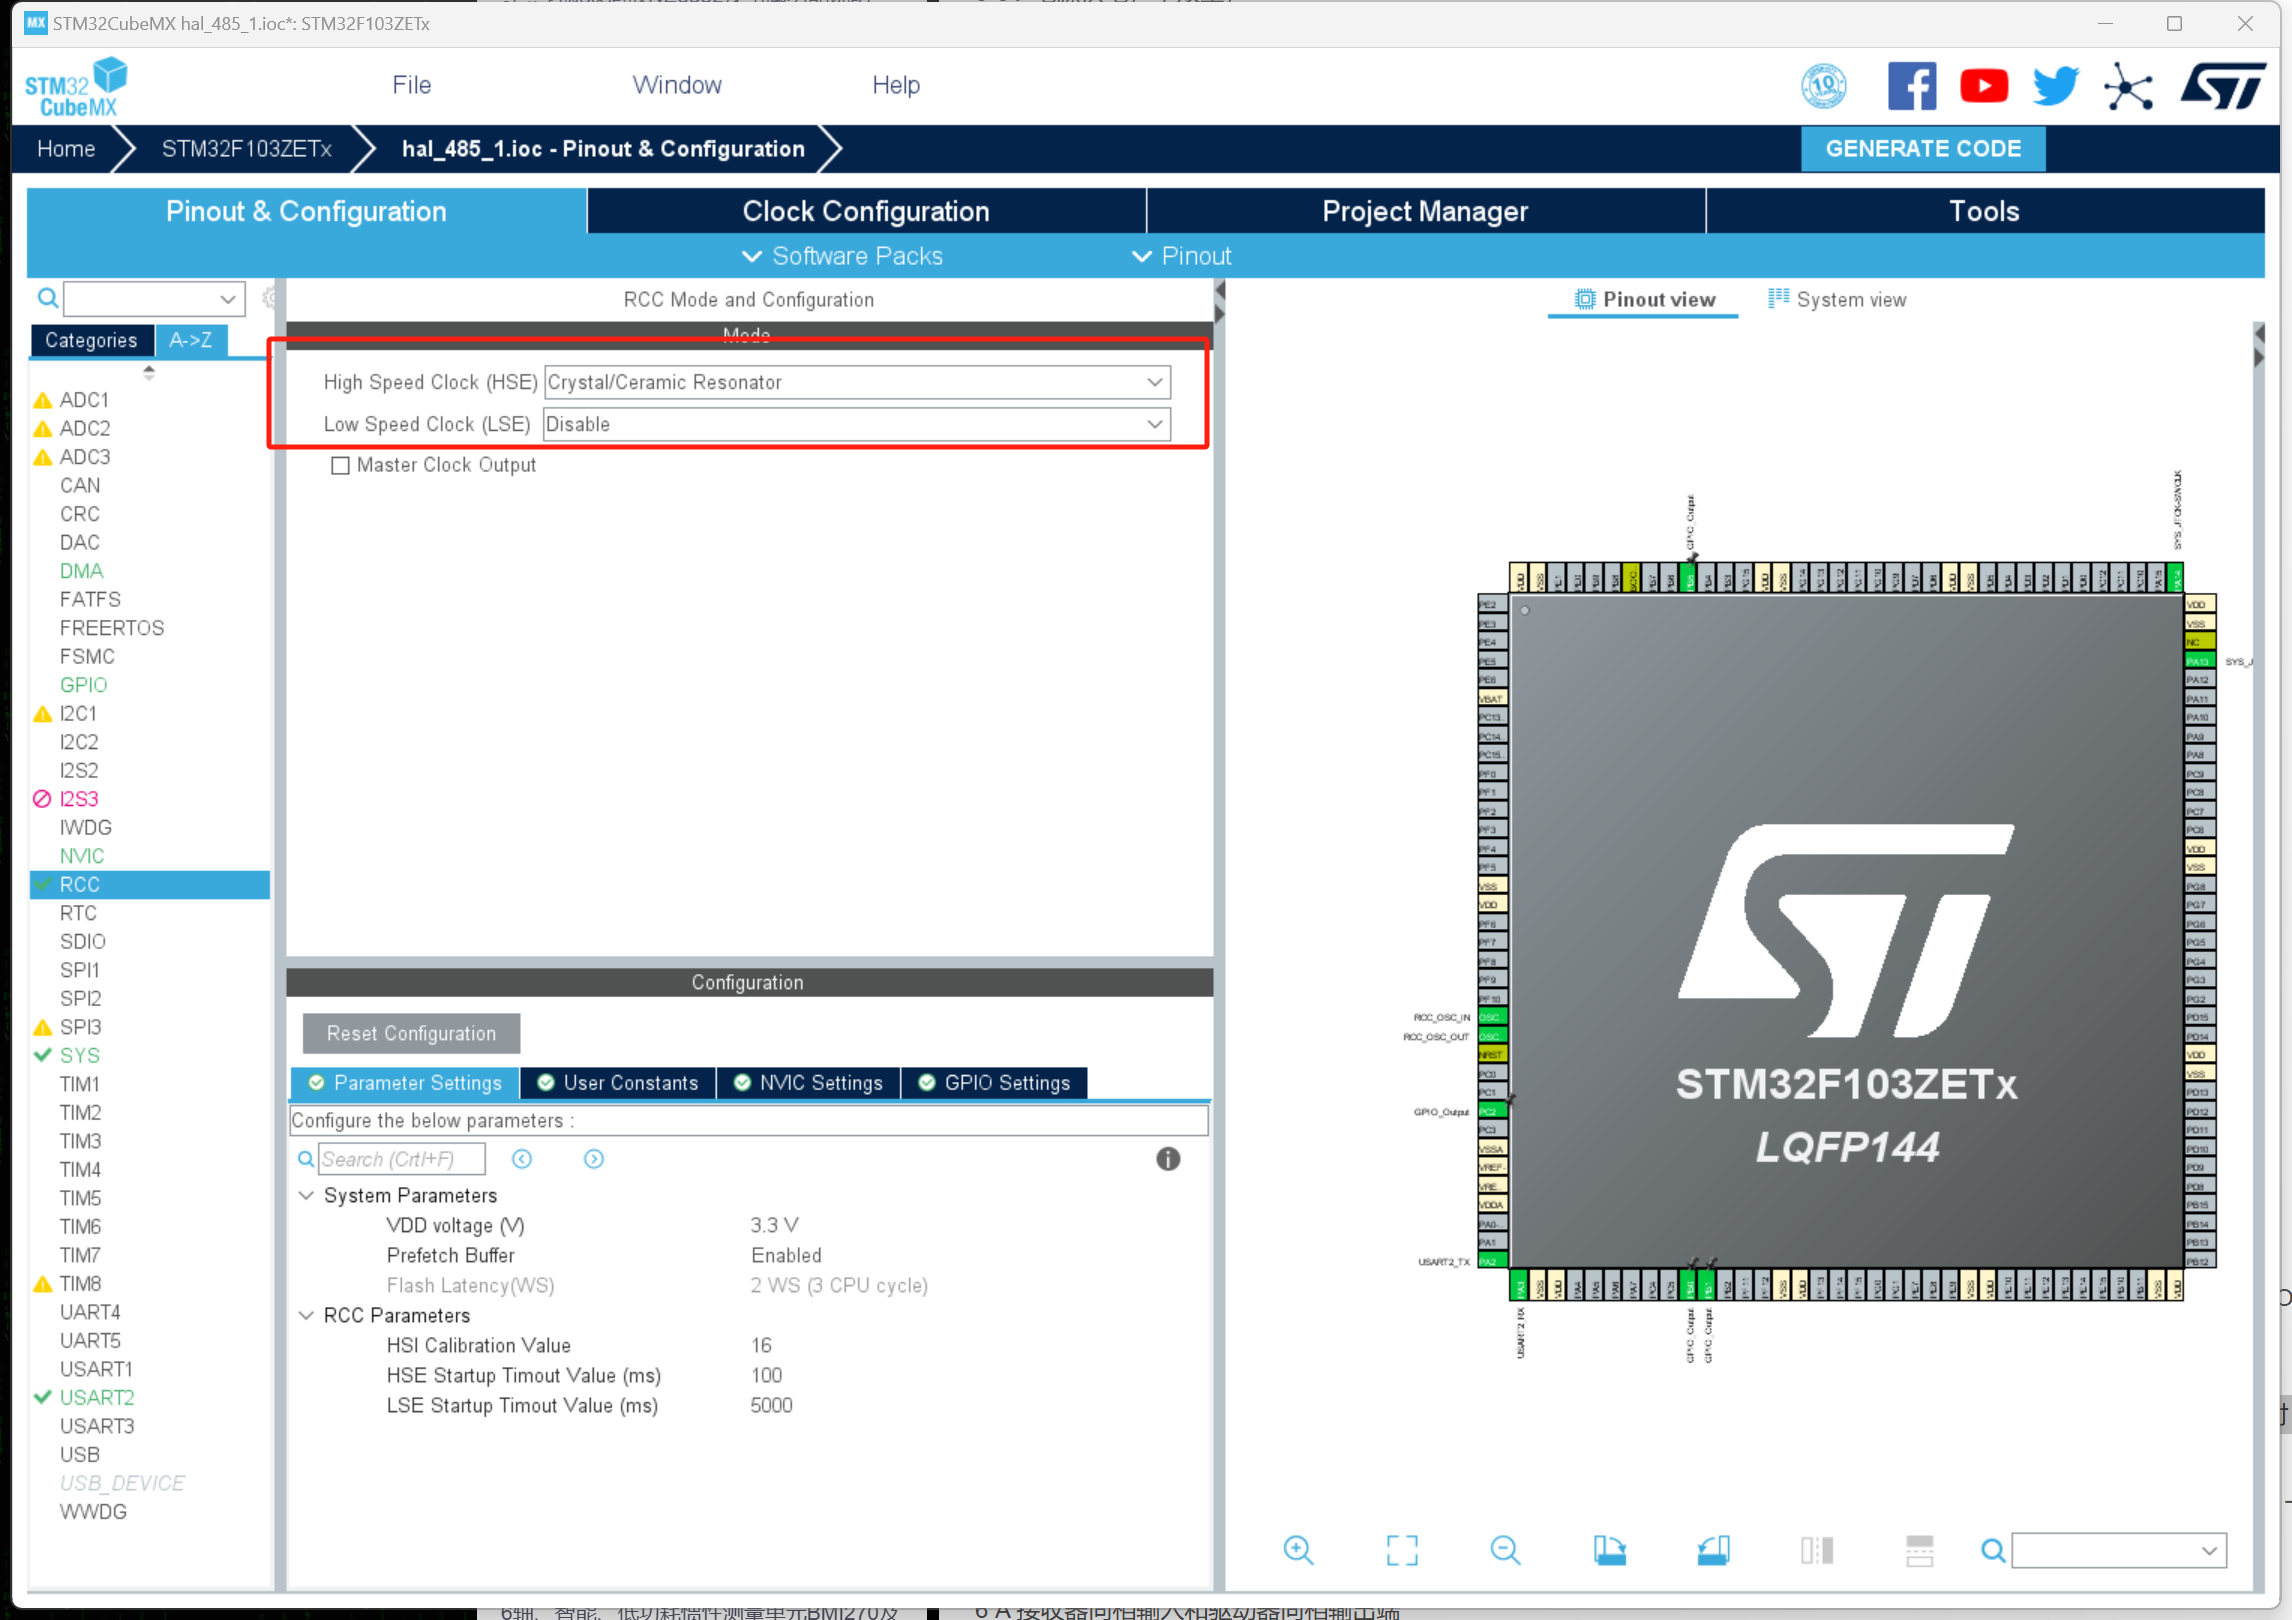2292x1620 pixels.
Task: Open the parameter info icon
Action: point(1167,1159)
